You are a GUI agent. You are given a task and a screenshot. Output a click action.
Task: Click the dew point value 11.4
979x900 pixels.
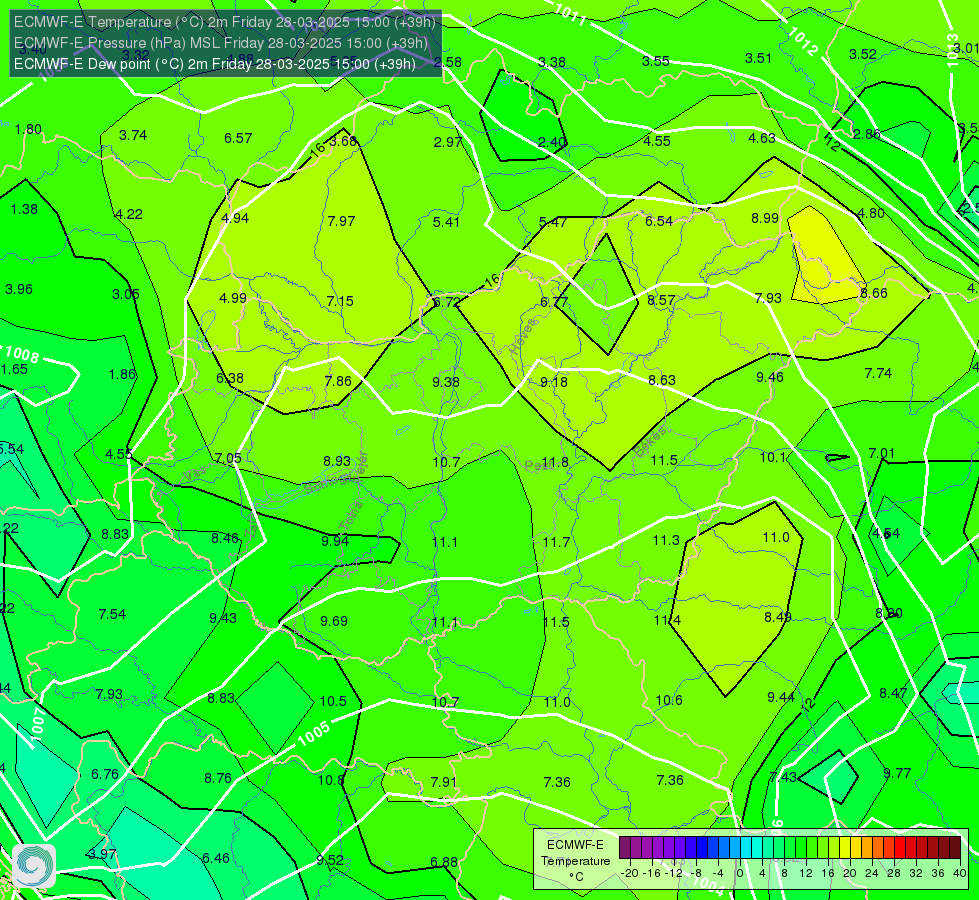(667, 620)
